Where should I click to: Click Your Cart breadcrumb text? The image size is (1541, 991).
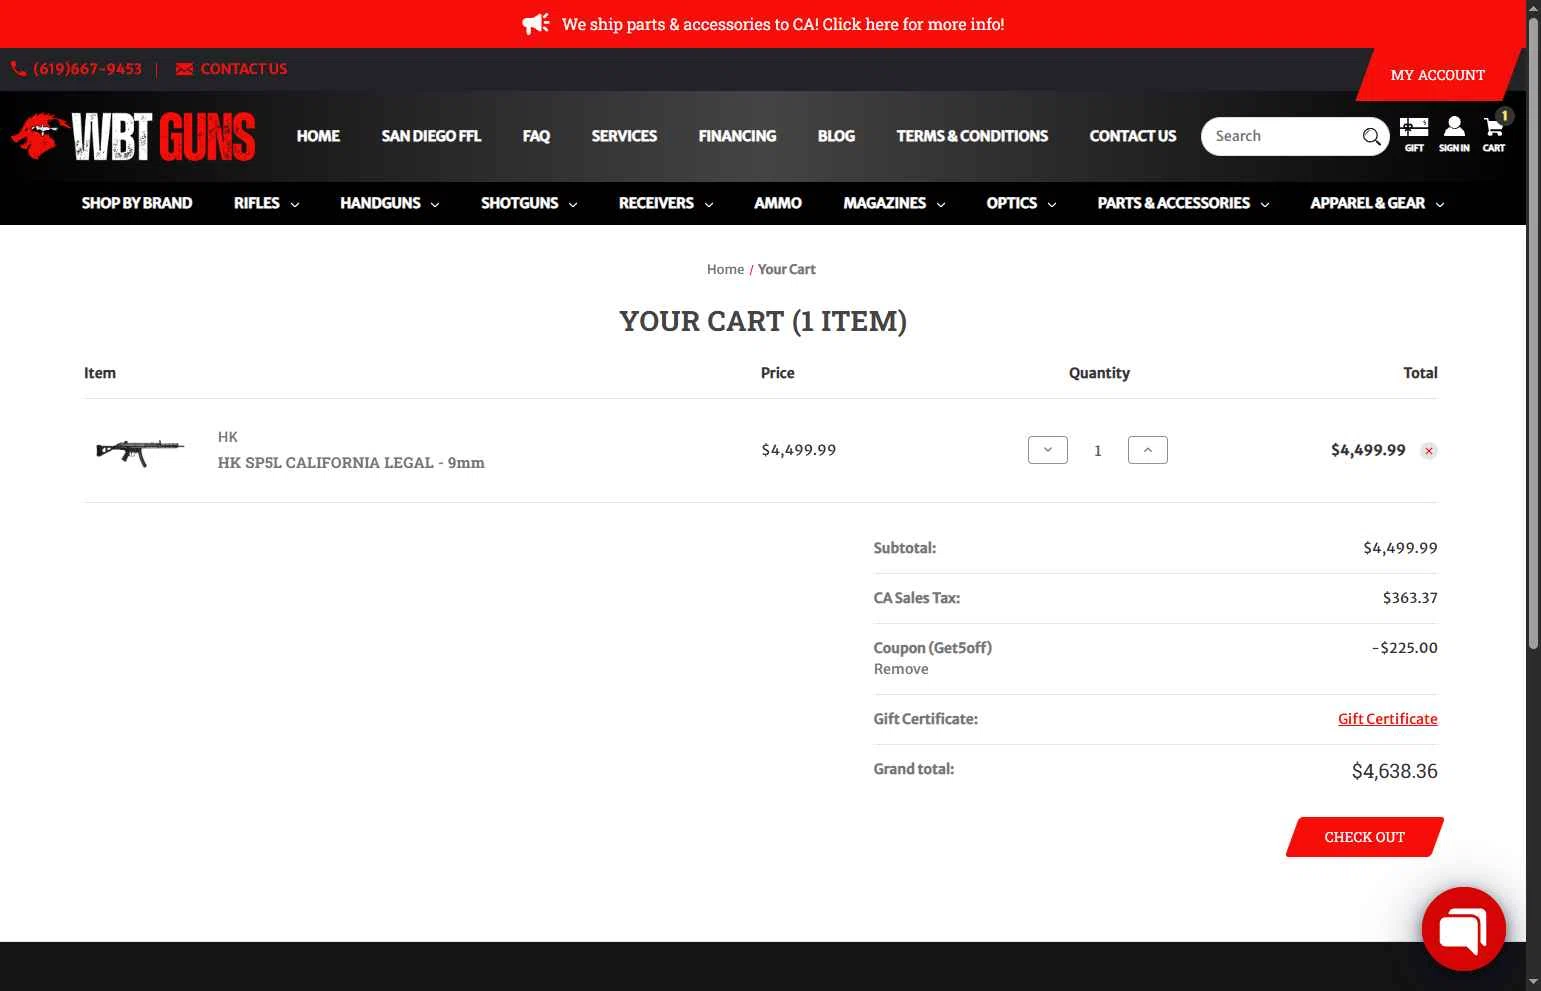coord(787,269)
